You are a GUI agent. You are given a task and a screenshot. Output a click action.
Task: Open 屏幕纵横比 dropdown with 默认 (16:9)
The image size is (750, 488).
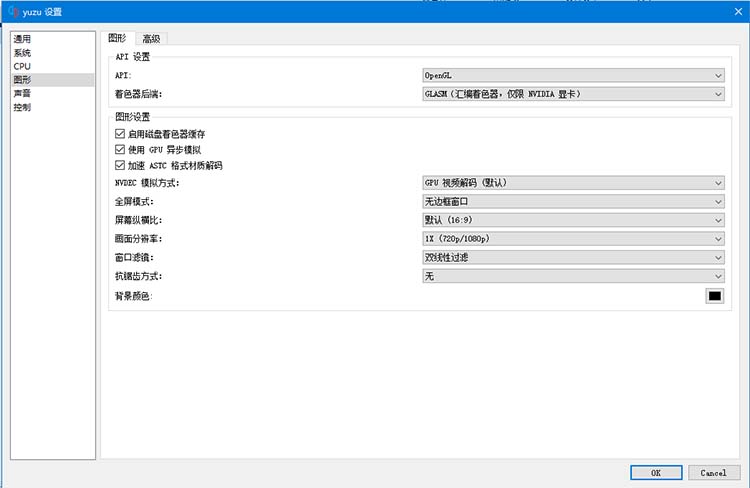[x=573, y=220]
